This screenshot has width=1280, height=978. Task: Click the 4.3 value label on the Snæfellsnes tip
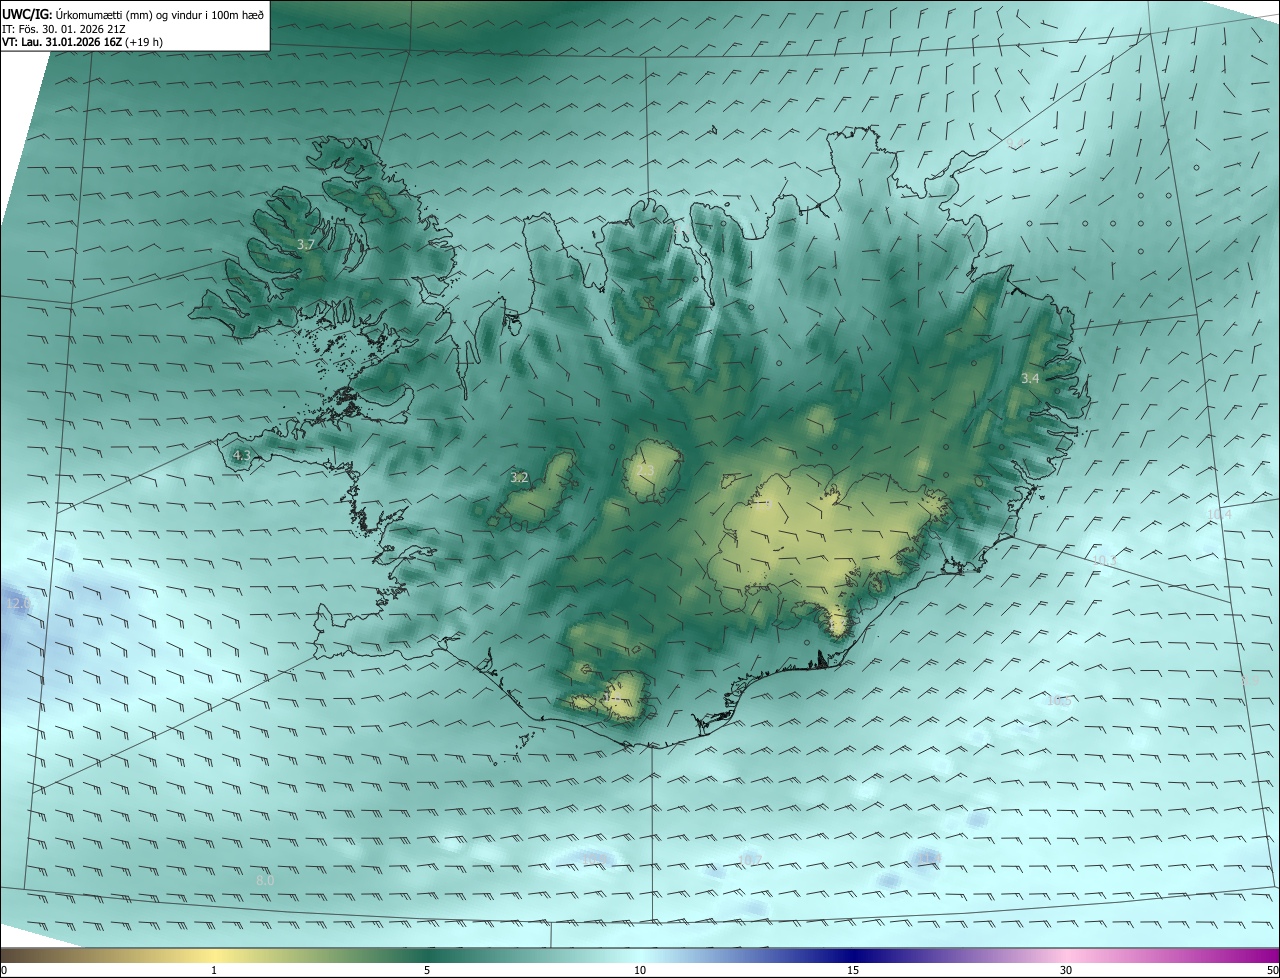tap(241, 456)
